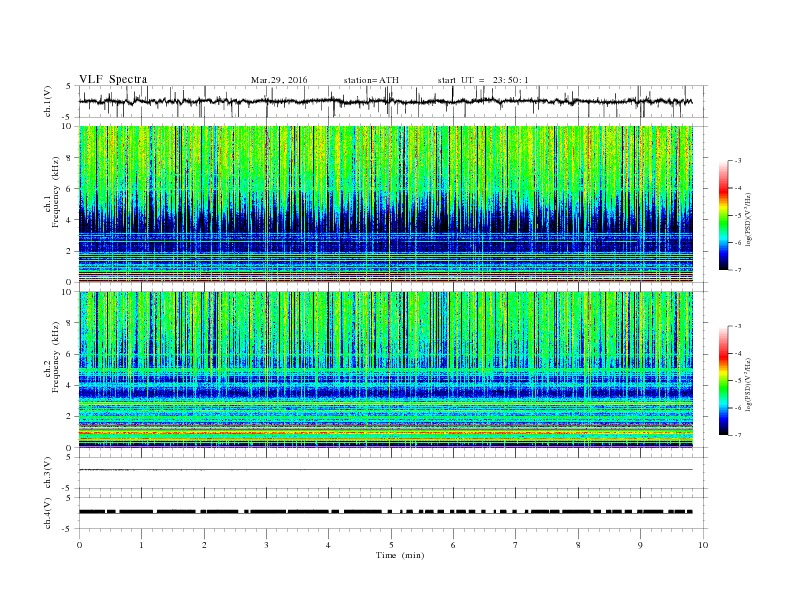This screenshot has width=792, height=612.
Task: Click the "10" kHz tick of ch.2 spectrogram
Action: pyautogui.click(x=69, y=291)
